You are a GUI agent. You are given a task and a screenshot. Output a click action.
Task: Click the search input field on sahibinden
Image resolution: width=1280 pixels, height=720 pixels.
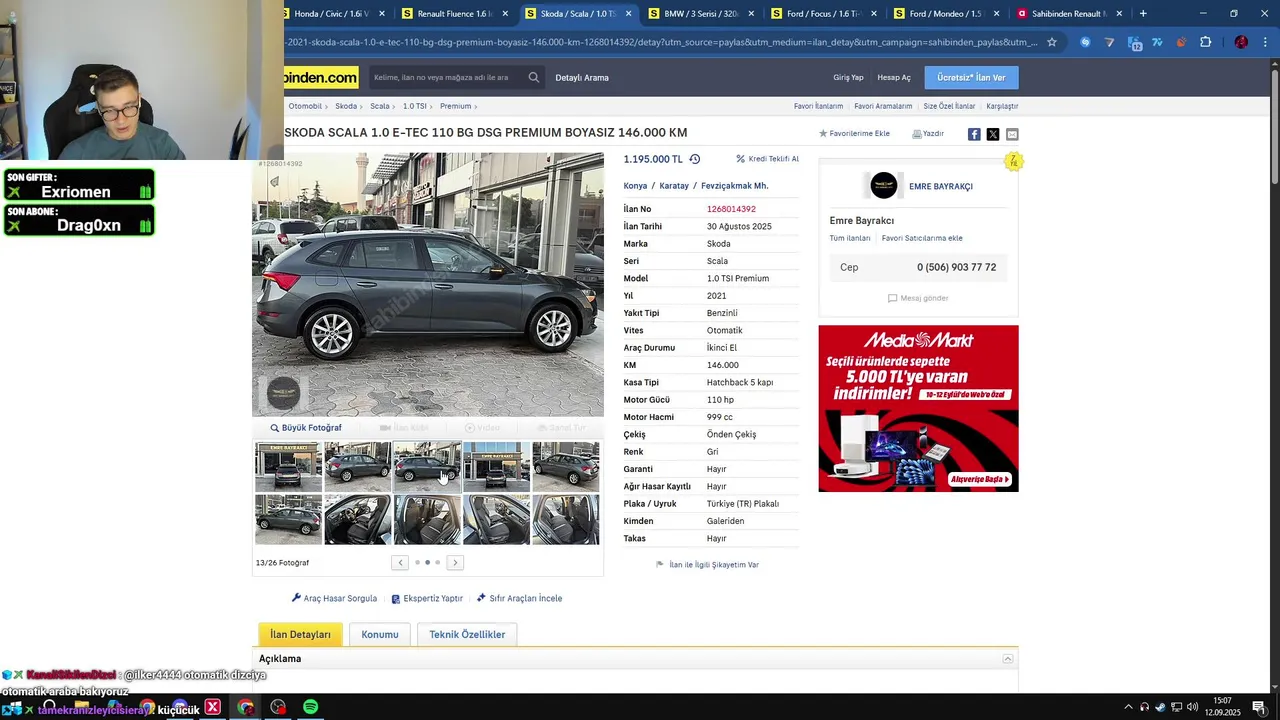[445, 77]
